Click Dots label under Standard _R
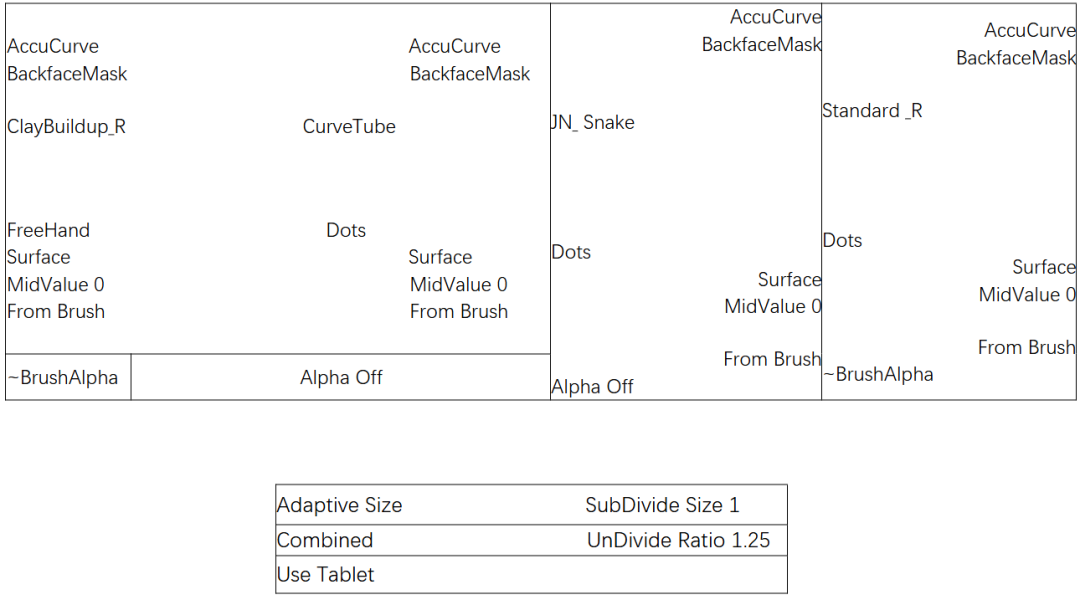The height and width of the screenshot is (605, 1080). pyautogui.click(x=842, y=240)
